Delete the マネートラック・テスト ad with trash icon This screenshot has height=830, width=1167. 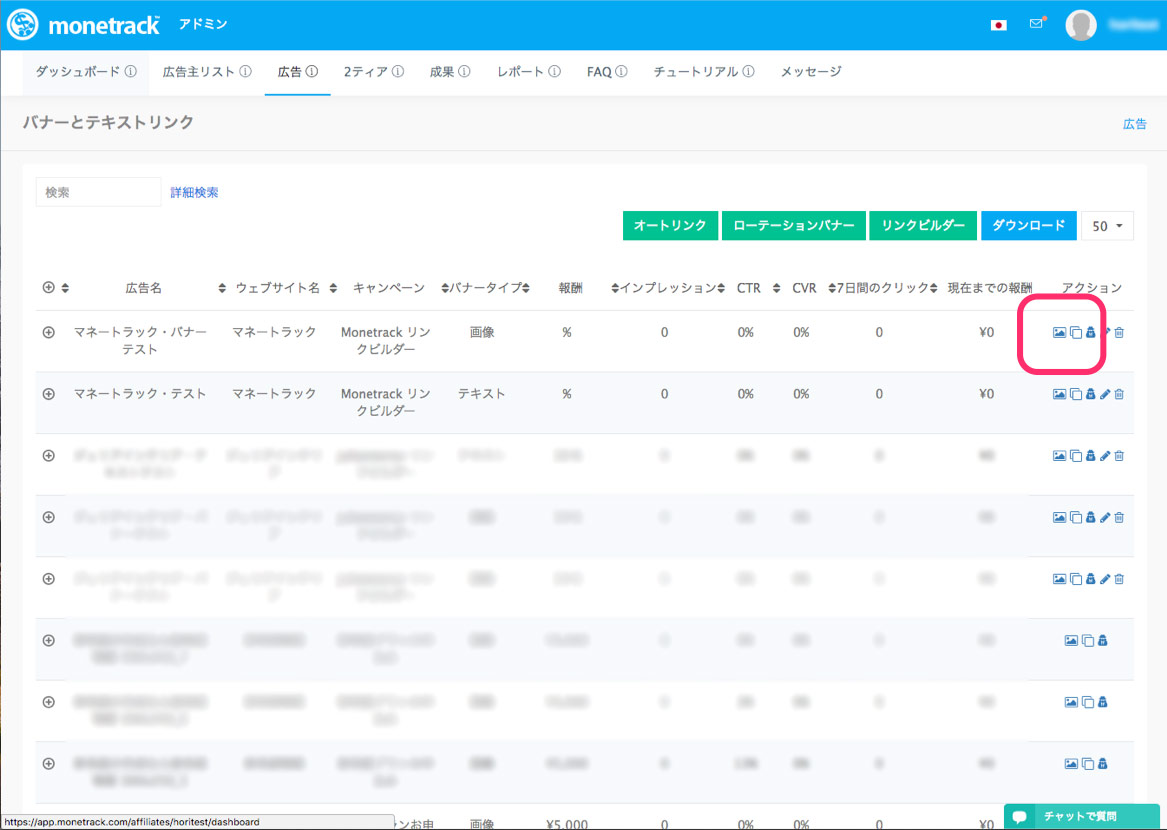click(1119, 395)
